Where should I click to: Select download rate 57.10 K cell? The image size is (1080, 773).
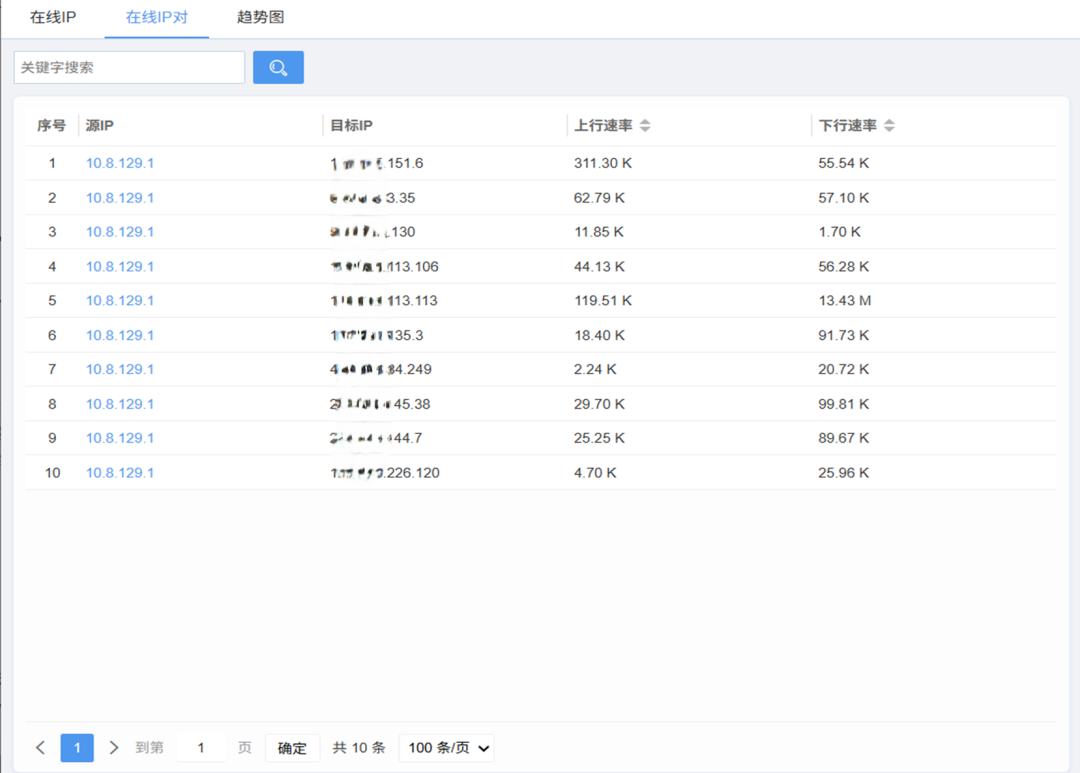tap(844, 198)
